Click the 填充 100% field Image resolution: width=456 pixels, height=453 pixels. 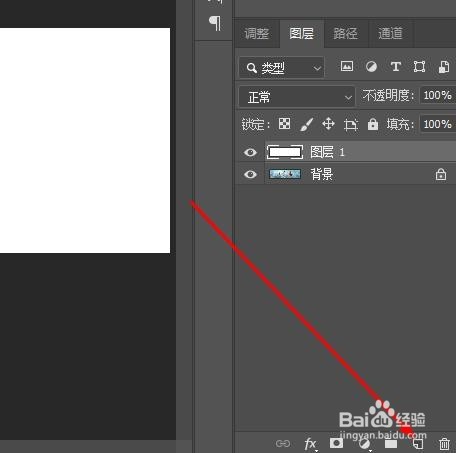[438, 124]
